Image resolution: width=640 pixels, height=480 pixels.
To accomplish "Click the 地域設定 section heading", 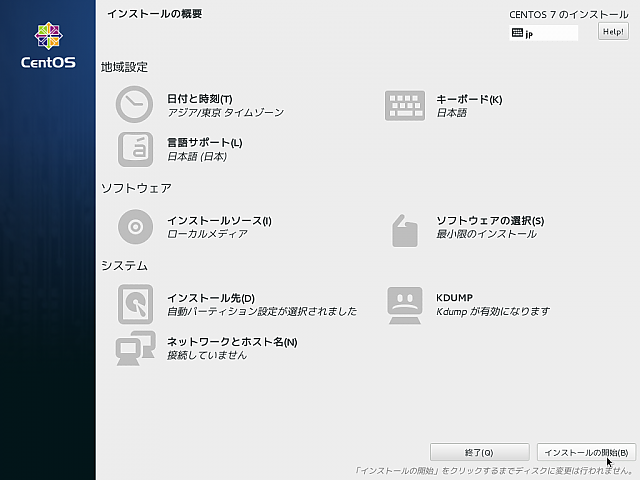I will click(x=124, y=67).
